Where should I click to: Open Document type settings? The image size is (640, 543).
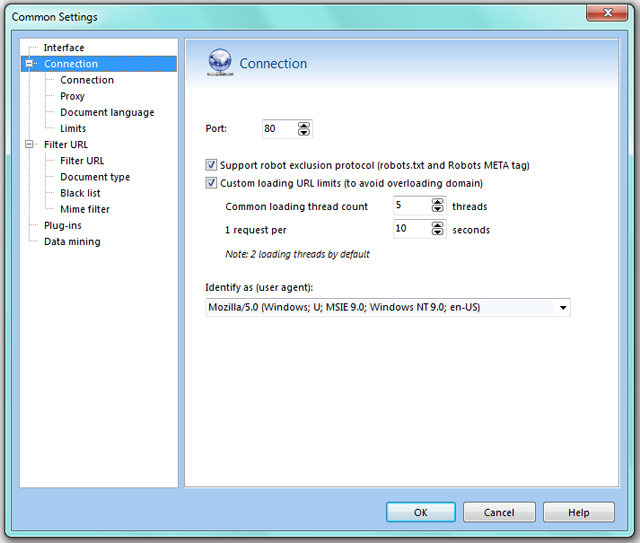pos(95,177)
